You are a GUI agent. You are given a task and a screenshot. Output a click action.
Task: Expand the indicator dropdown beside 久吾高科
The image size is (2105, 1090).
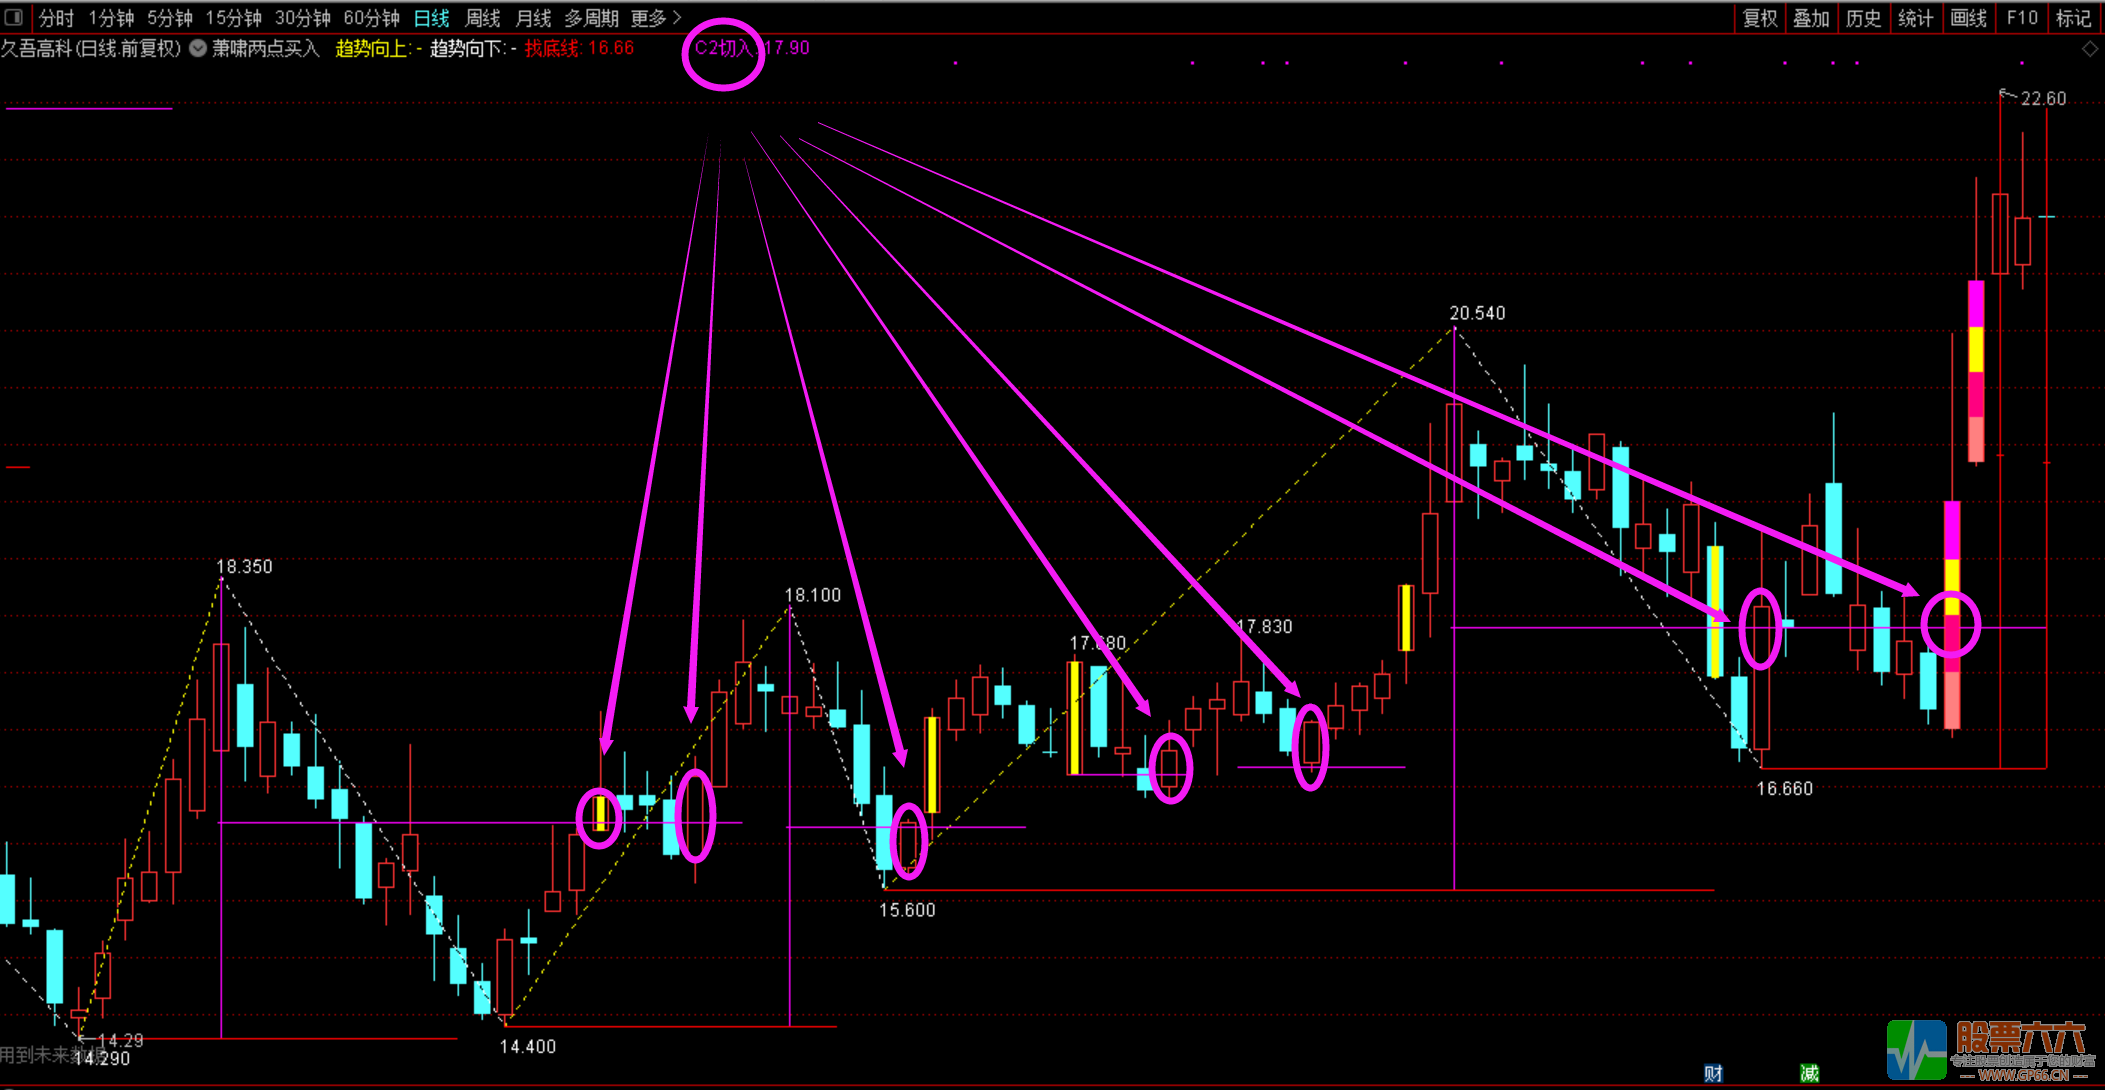[x=198, y=48]
